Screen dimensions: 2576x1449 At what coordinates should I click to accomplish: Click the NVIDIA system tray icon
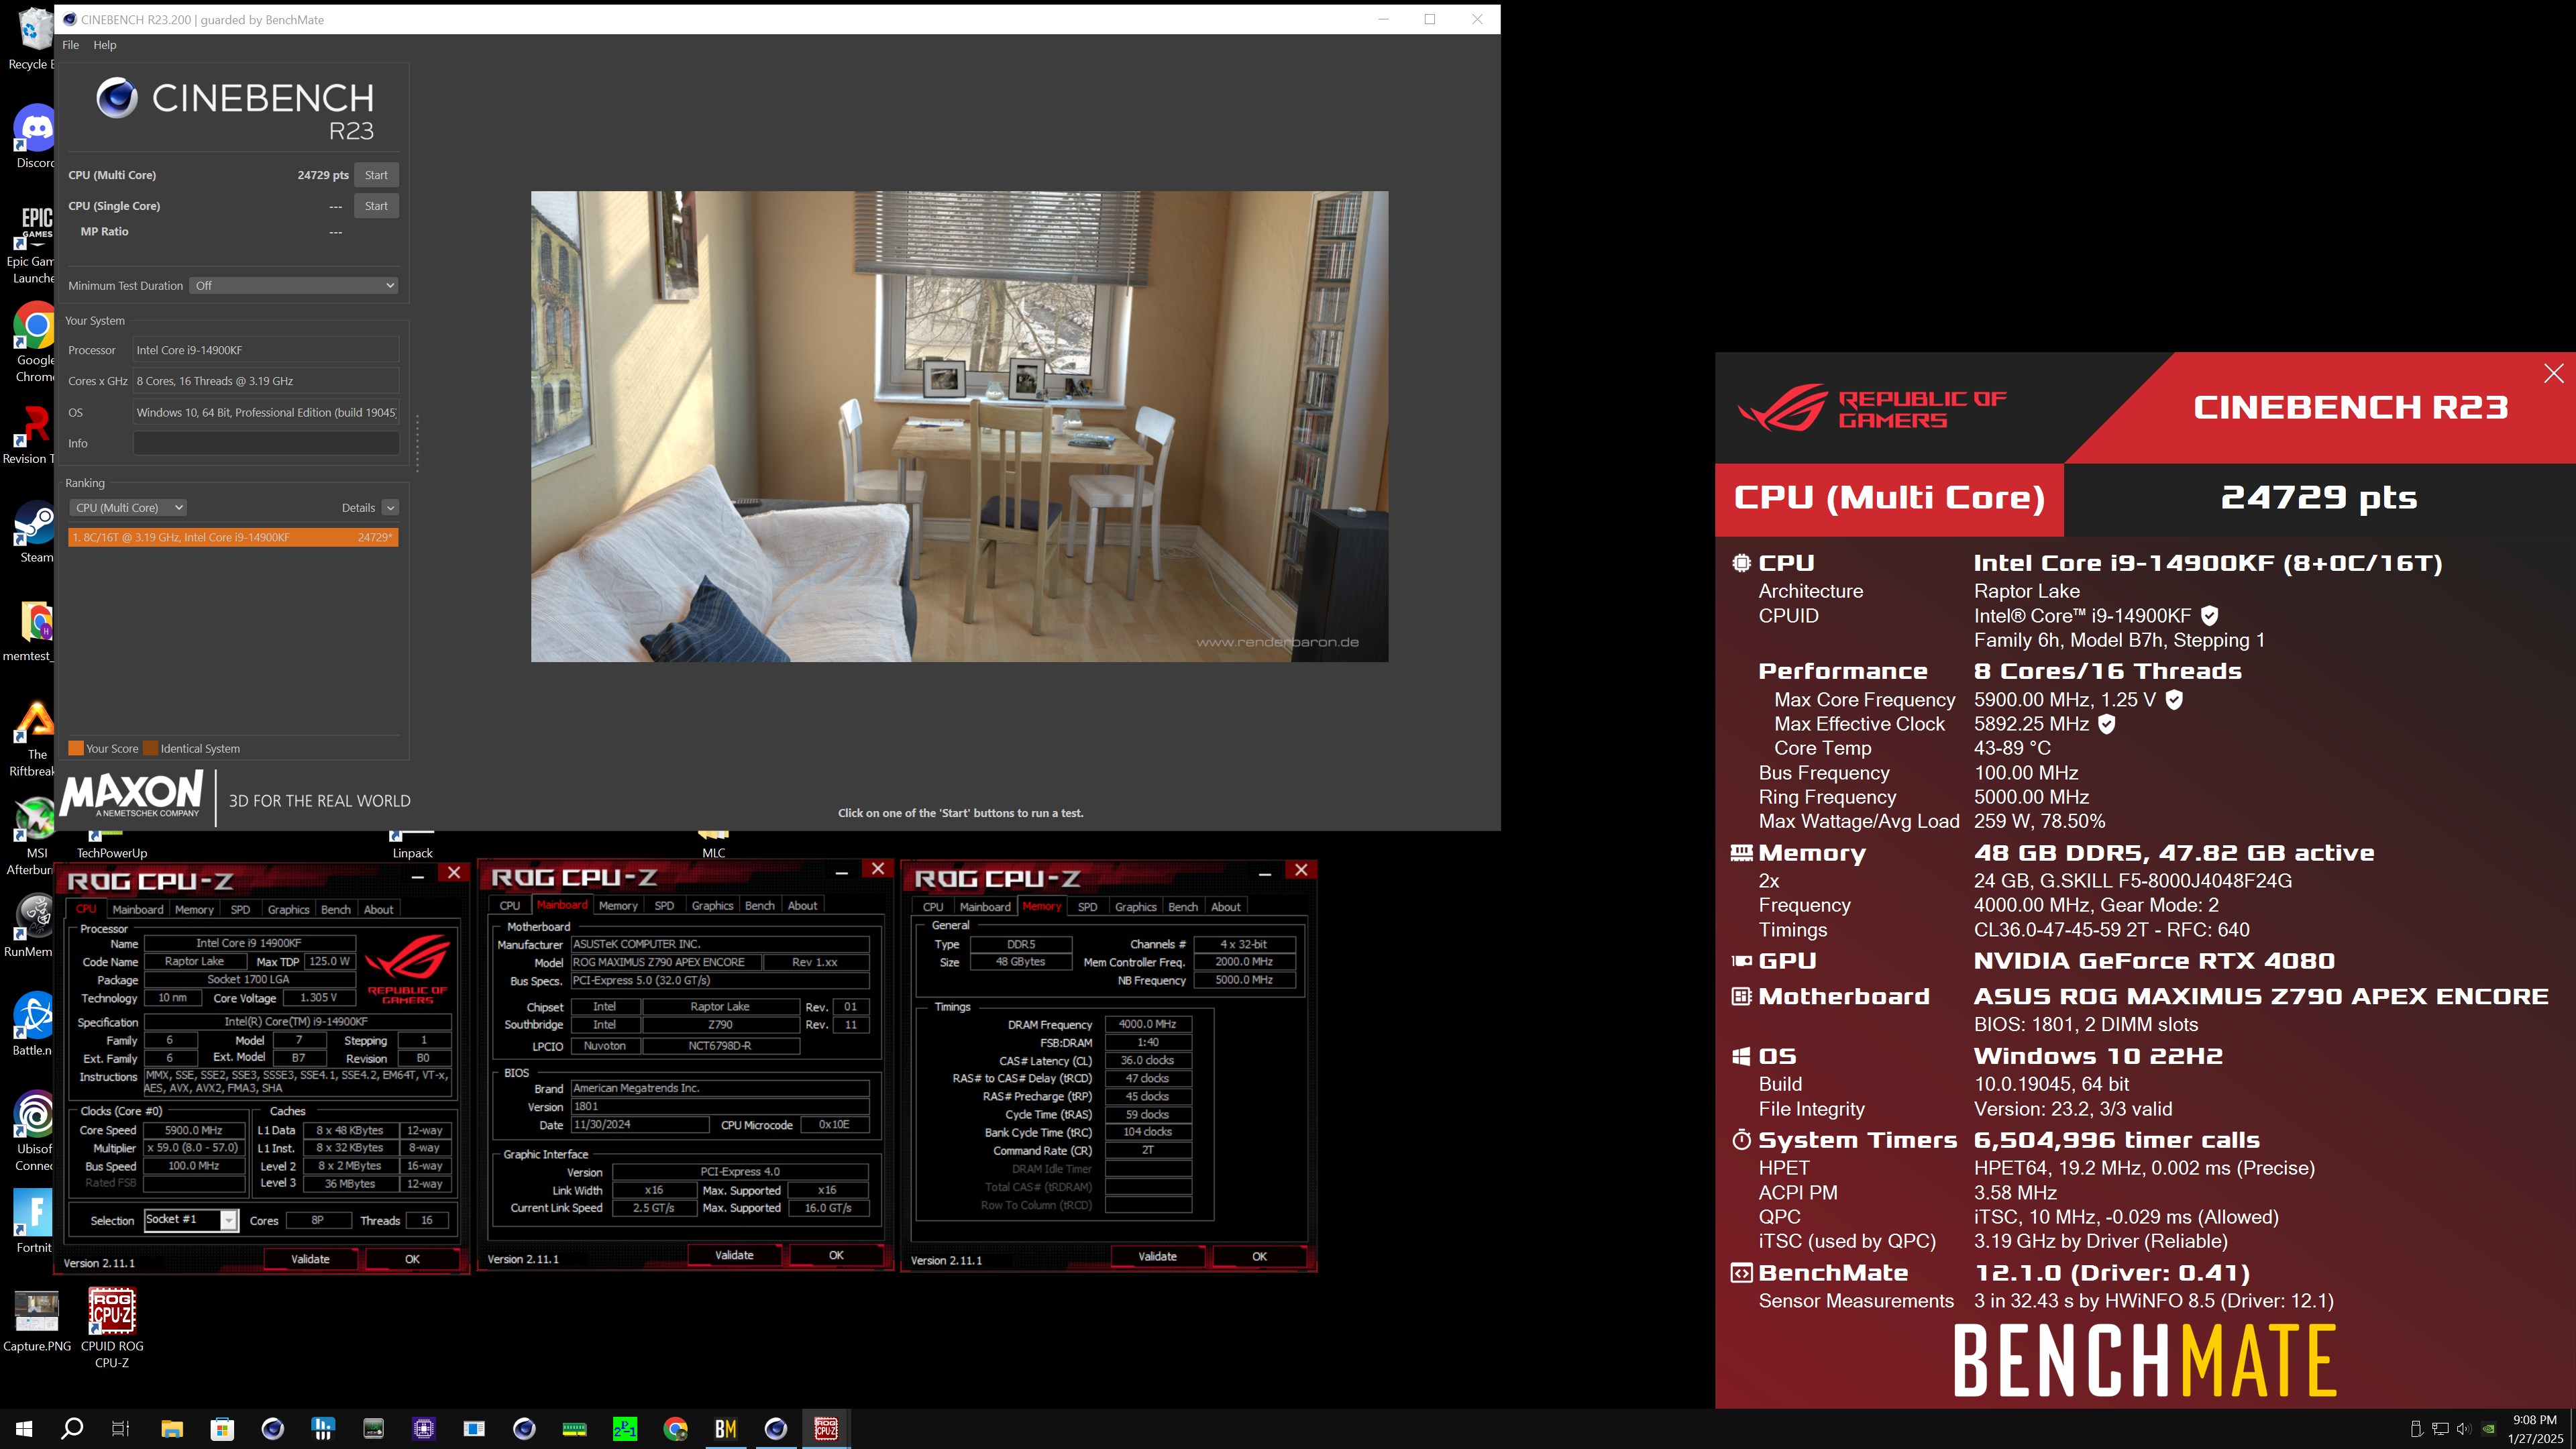[2488, 1429]
